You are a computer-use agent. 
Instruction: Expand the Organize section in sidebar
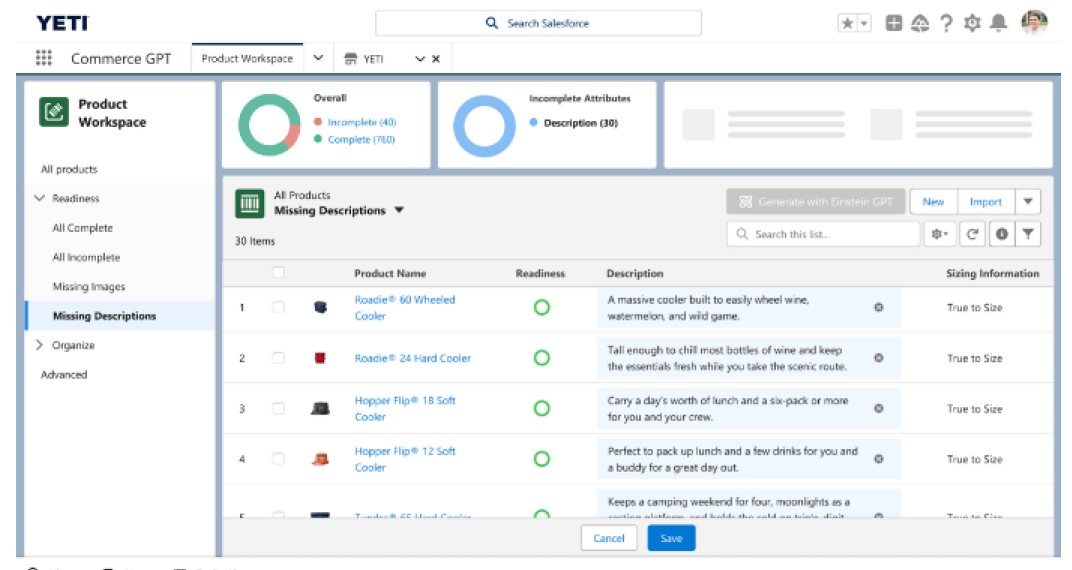click(39, 345)
